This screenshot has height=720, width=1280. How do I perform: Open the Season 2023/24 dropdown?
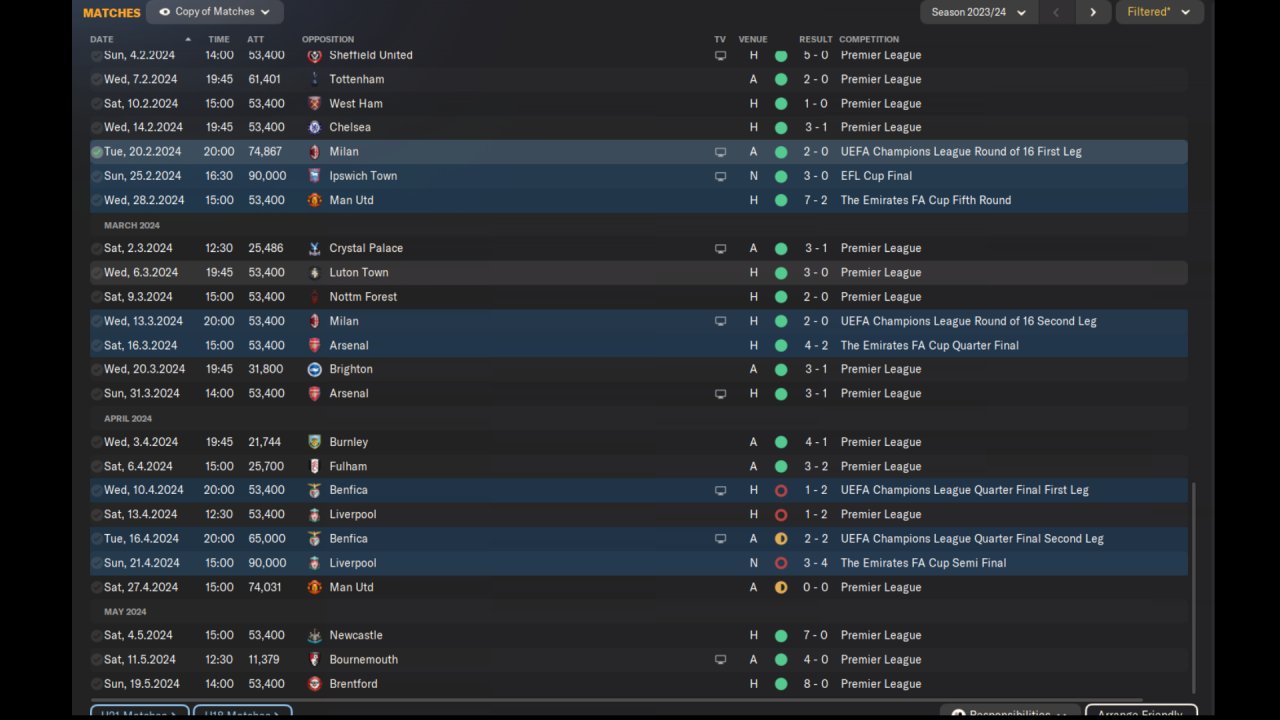978,12
